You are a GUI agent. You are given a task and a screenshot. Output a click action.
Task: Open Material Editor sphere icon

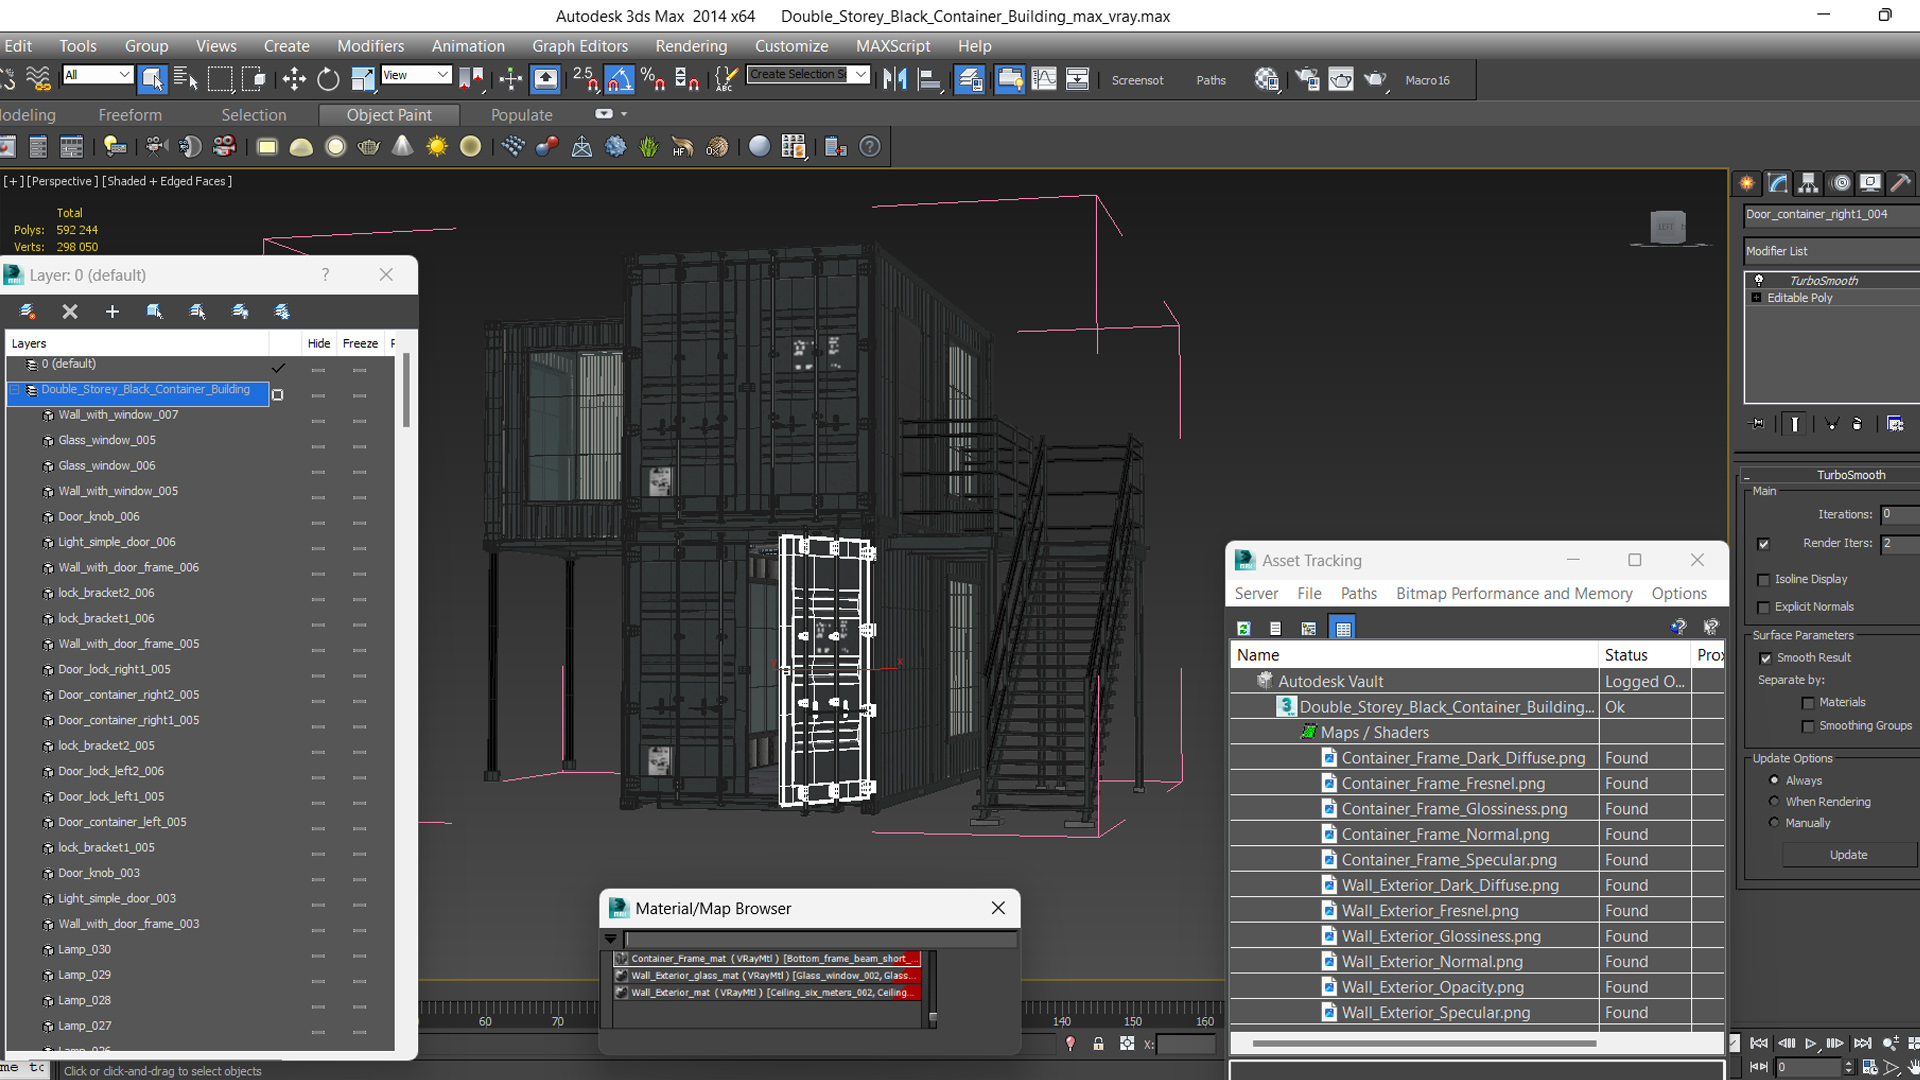pyautogui.click(x=1266, y=79)
